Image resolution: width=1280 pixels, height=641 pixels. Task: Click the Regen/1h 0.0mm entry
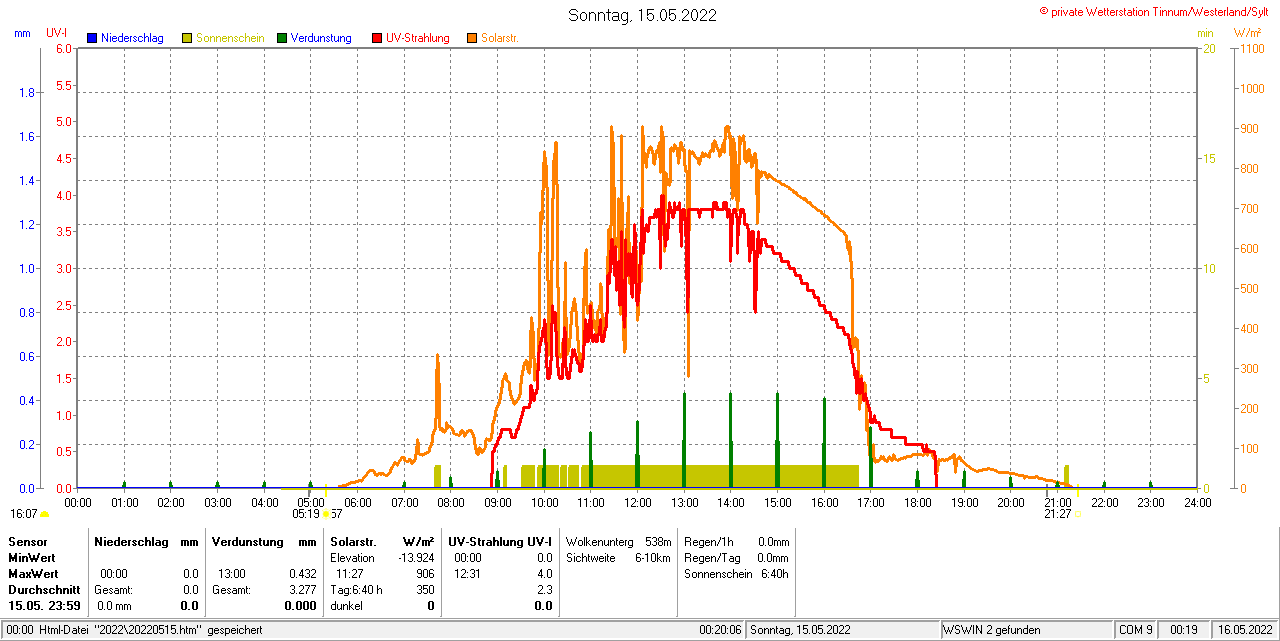point(736,541)
